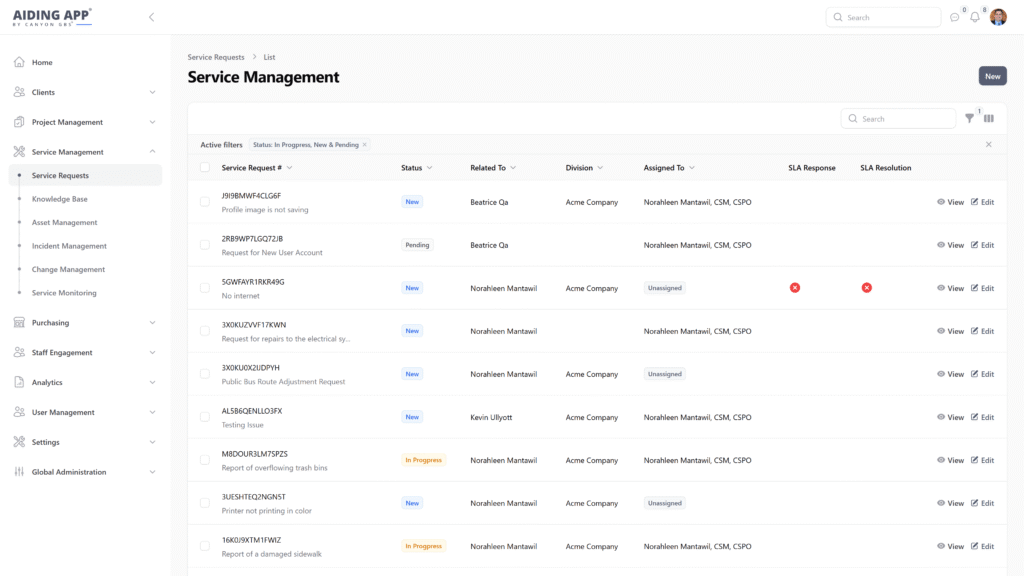Screen dimensions: 1024x576
Task: Open the filter funnel icon in table toolbar
Action: (x=969, y=119)
